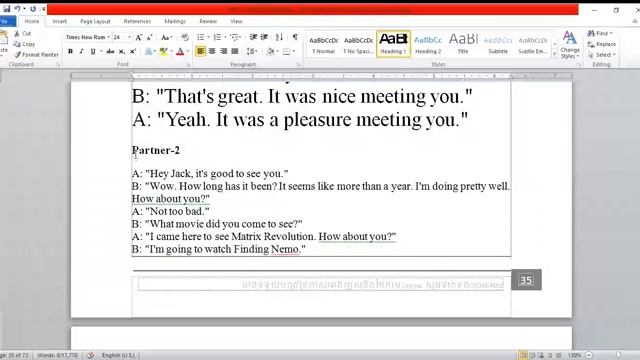Change language from English (U.S.)
Screen dimensions: 640x360
[x=118, y=355]
